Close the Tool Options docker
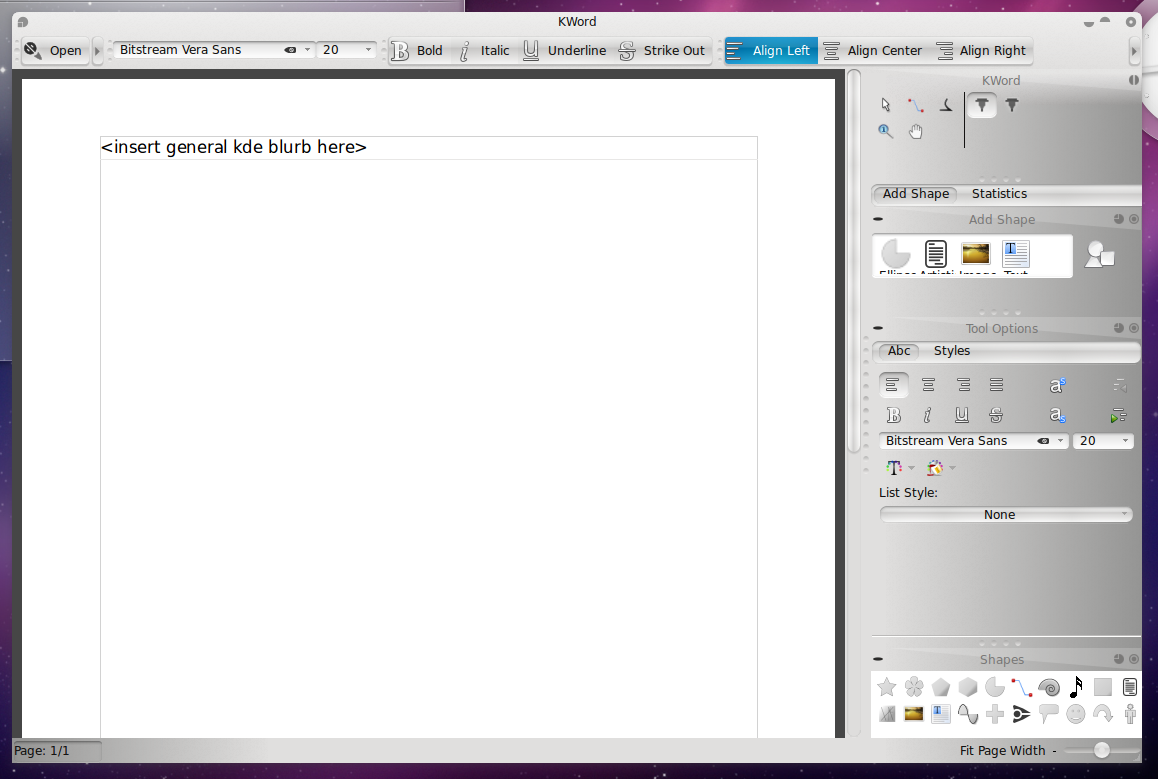The image size is (1158, 779). point(1134,328)
